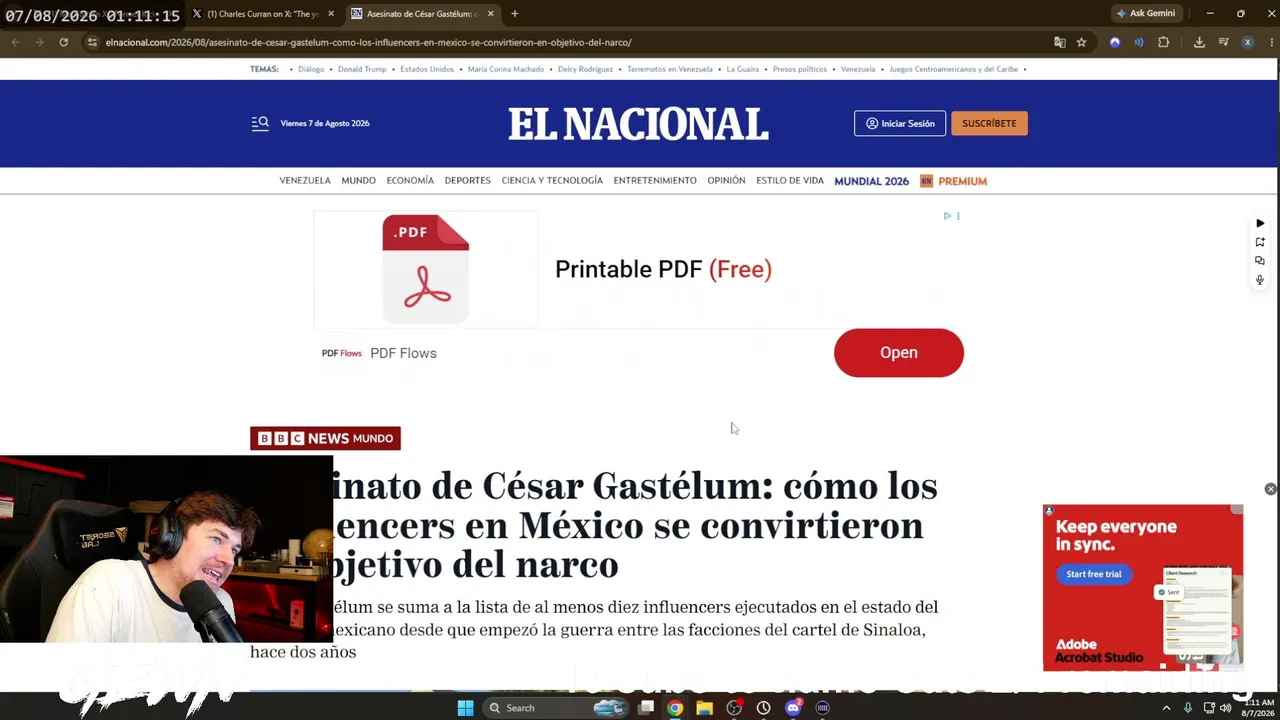Click the taskbar Search box
The image size is (1280, 720).
(556, 708)
